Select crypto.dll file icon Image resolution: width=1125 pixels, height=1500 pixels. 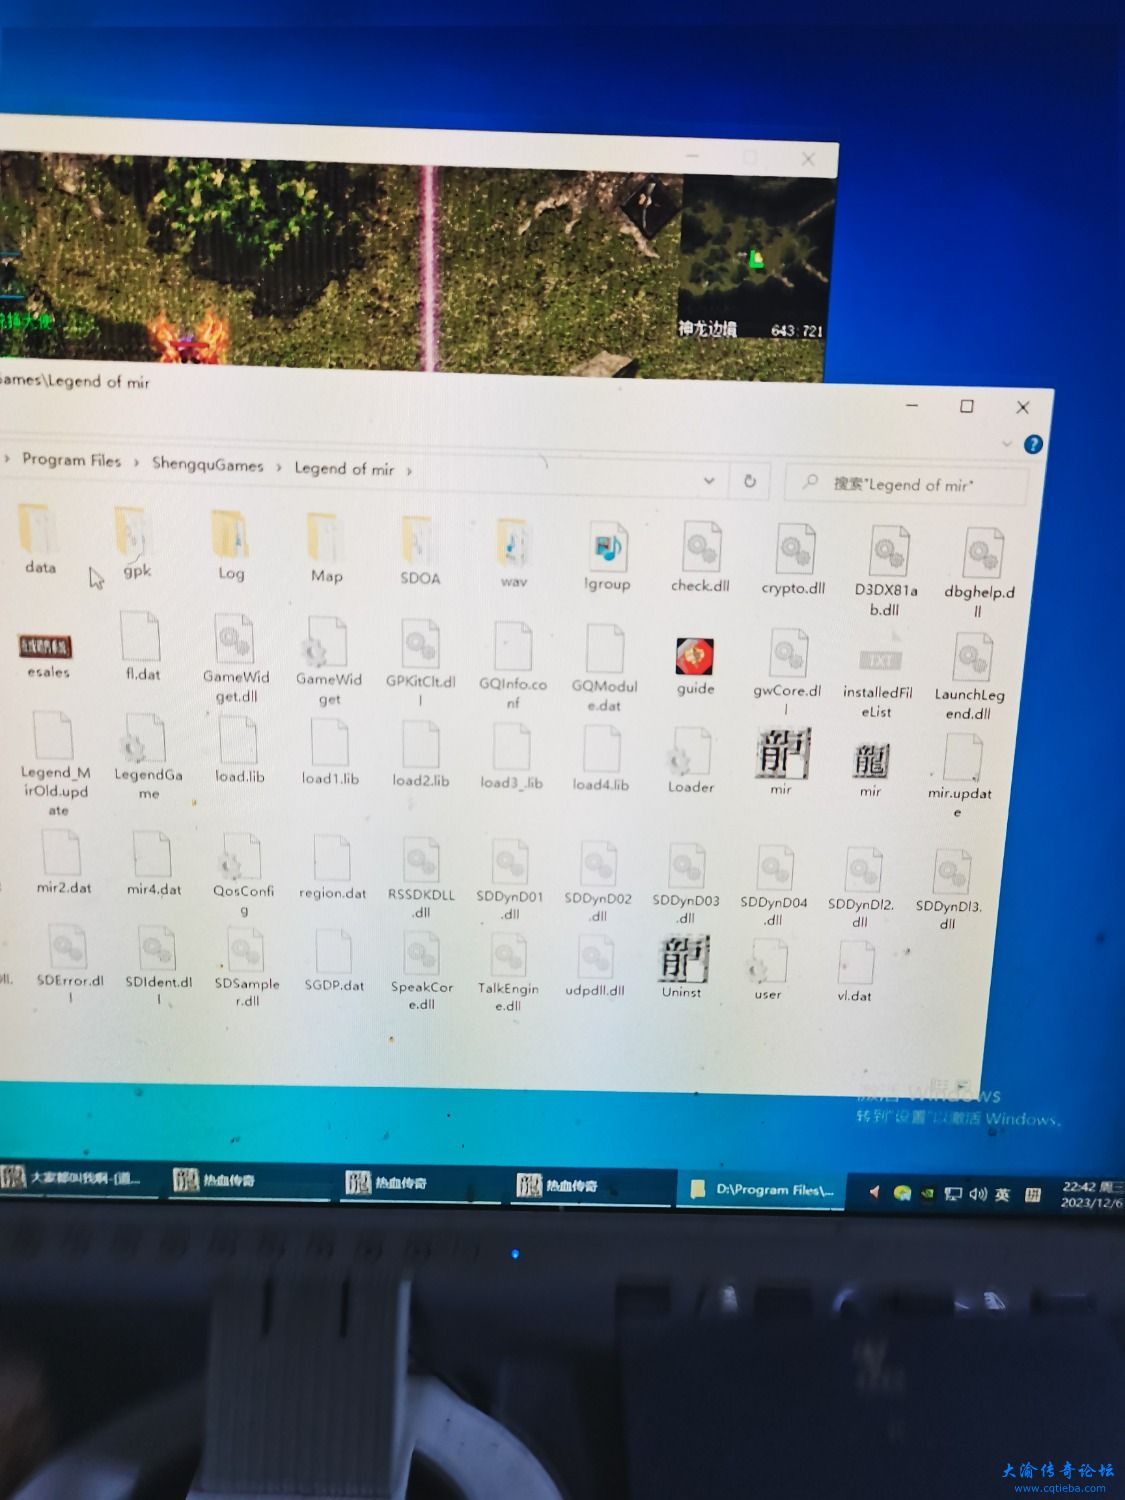[x=795, y=550]
